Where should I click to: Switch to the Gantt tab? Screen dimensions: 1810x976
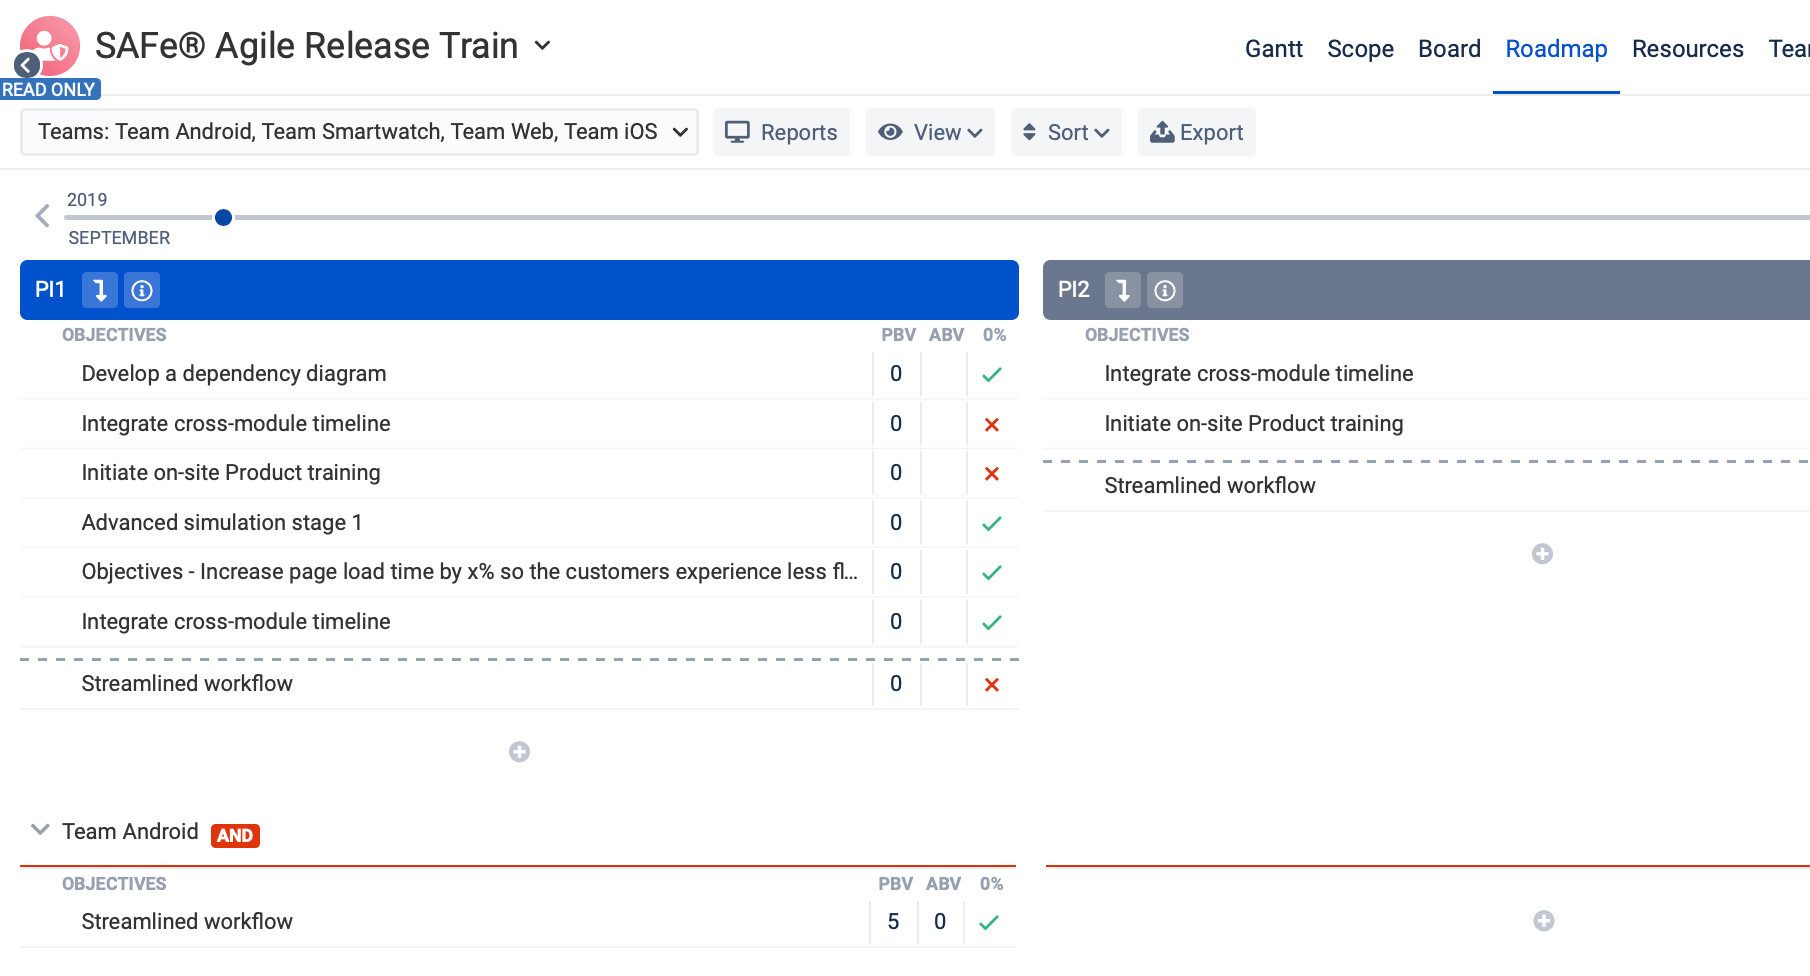(1273, 49)
